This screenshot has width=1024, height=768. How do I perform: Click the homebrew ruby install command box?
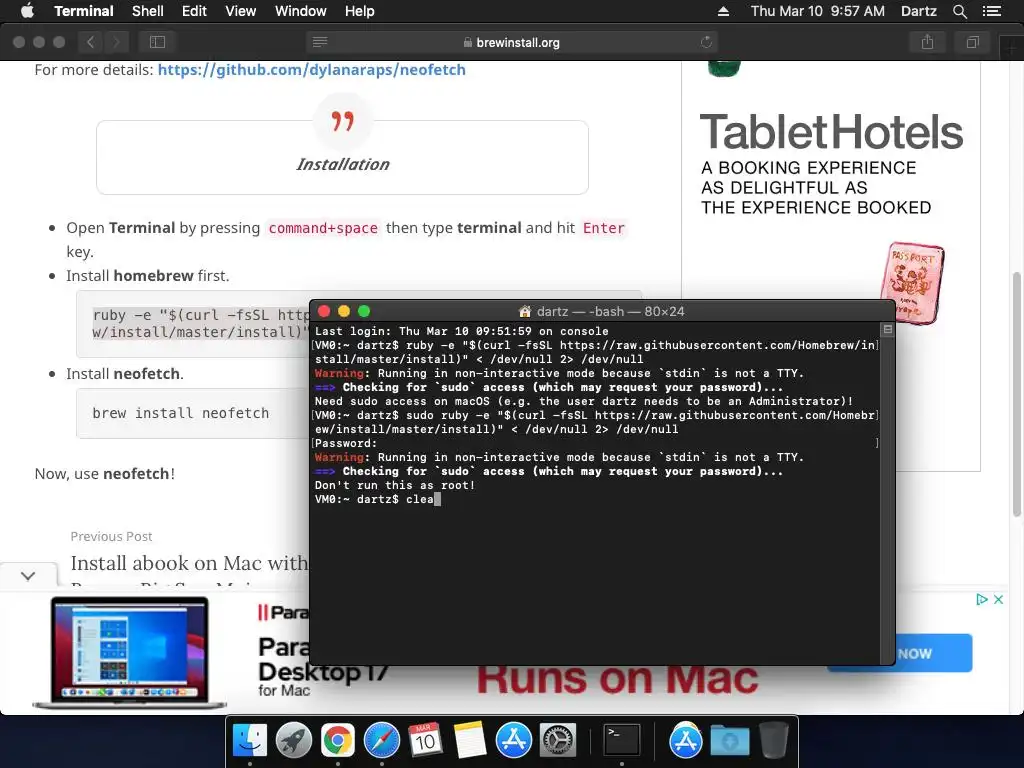coord(193,324)
